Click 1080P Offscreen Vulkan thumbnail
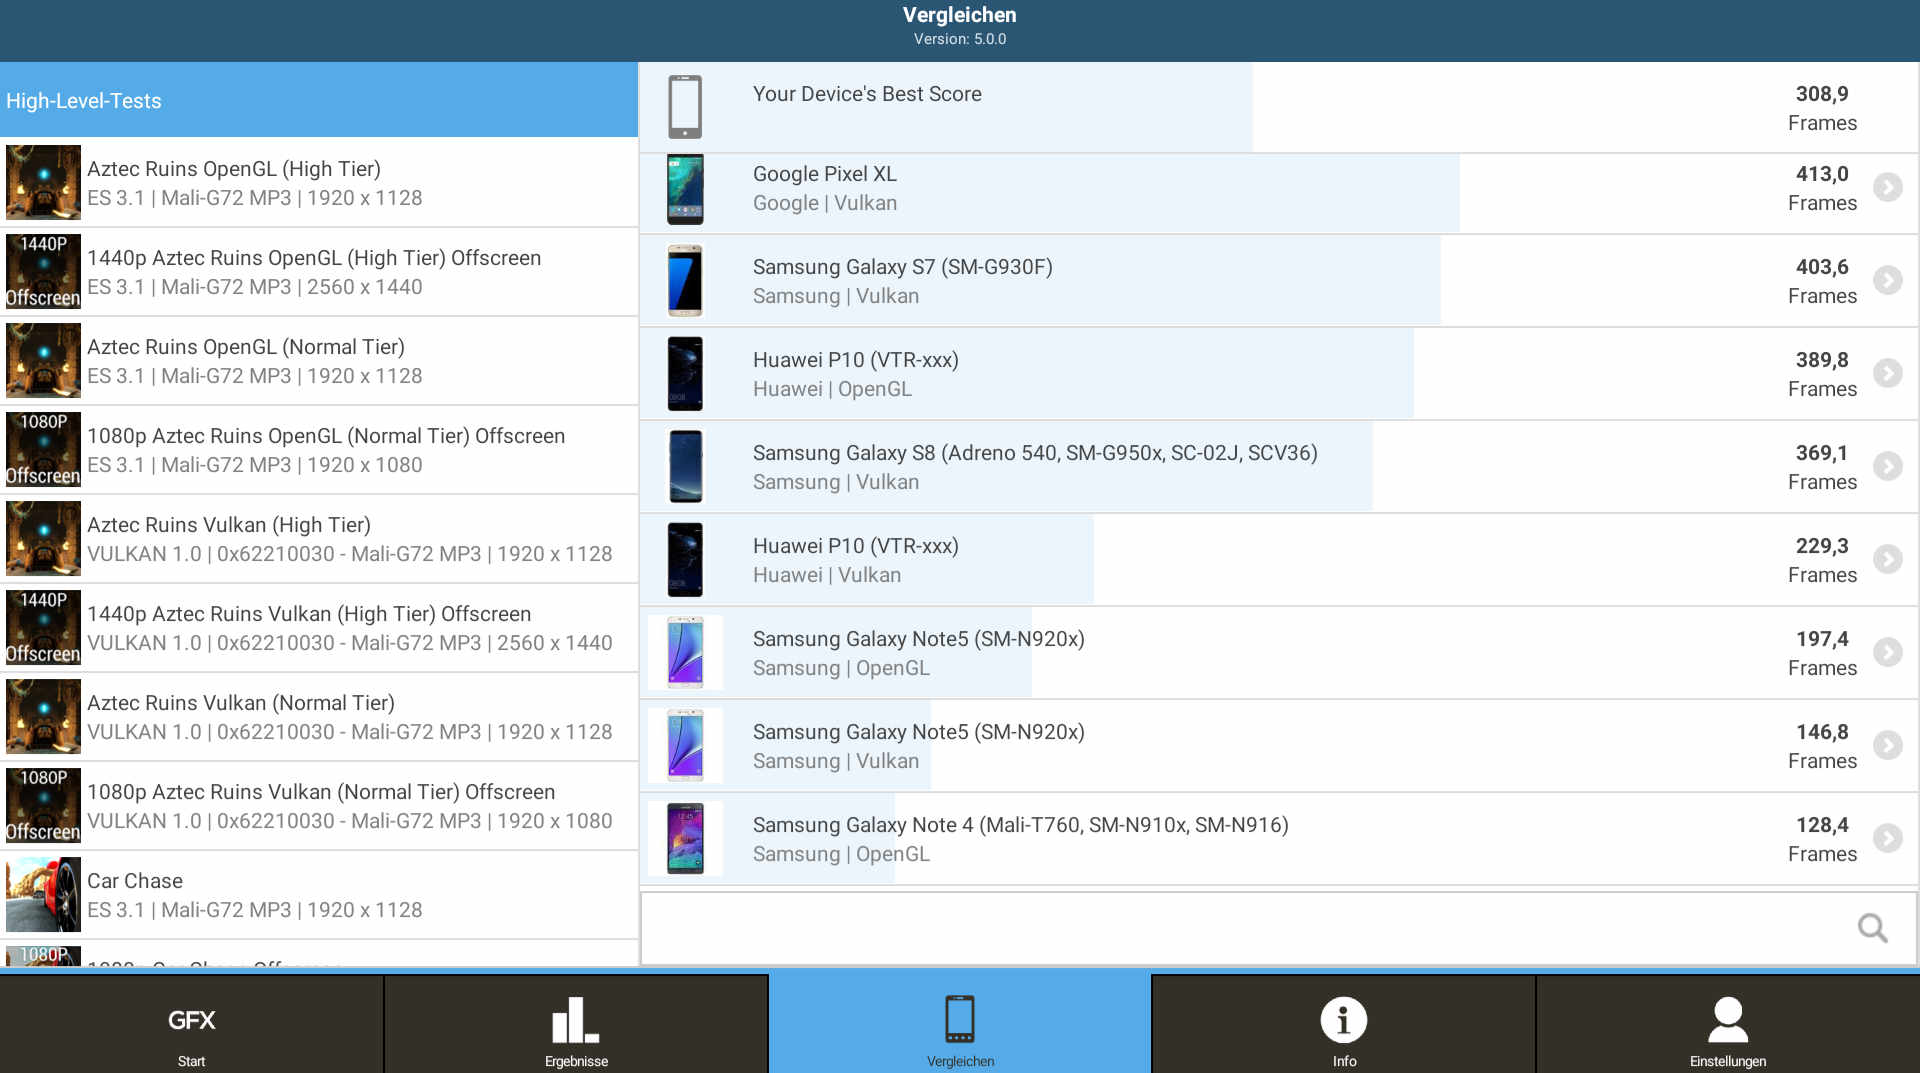This screenshot has height=1073, width=1920. coord(43,806)
